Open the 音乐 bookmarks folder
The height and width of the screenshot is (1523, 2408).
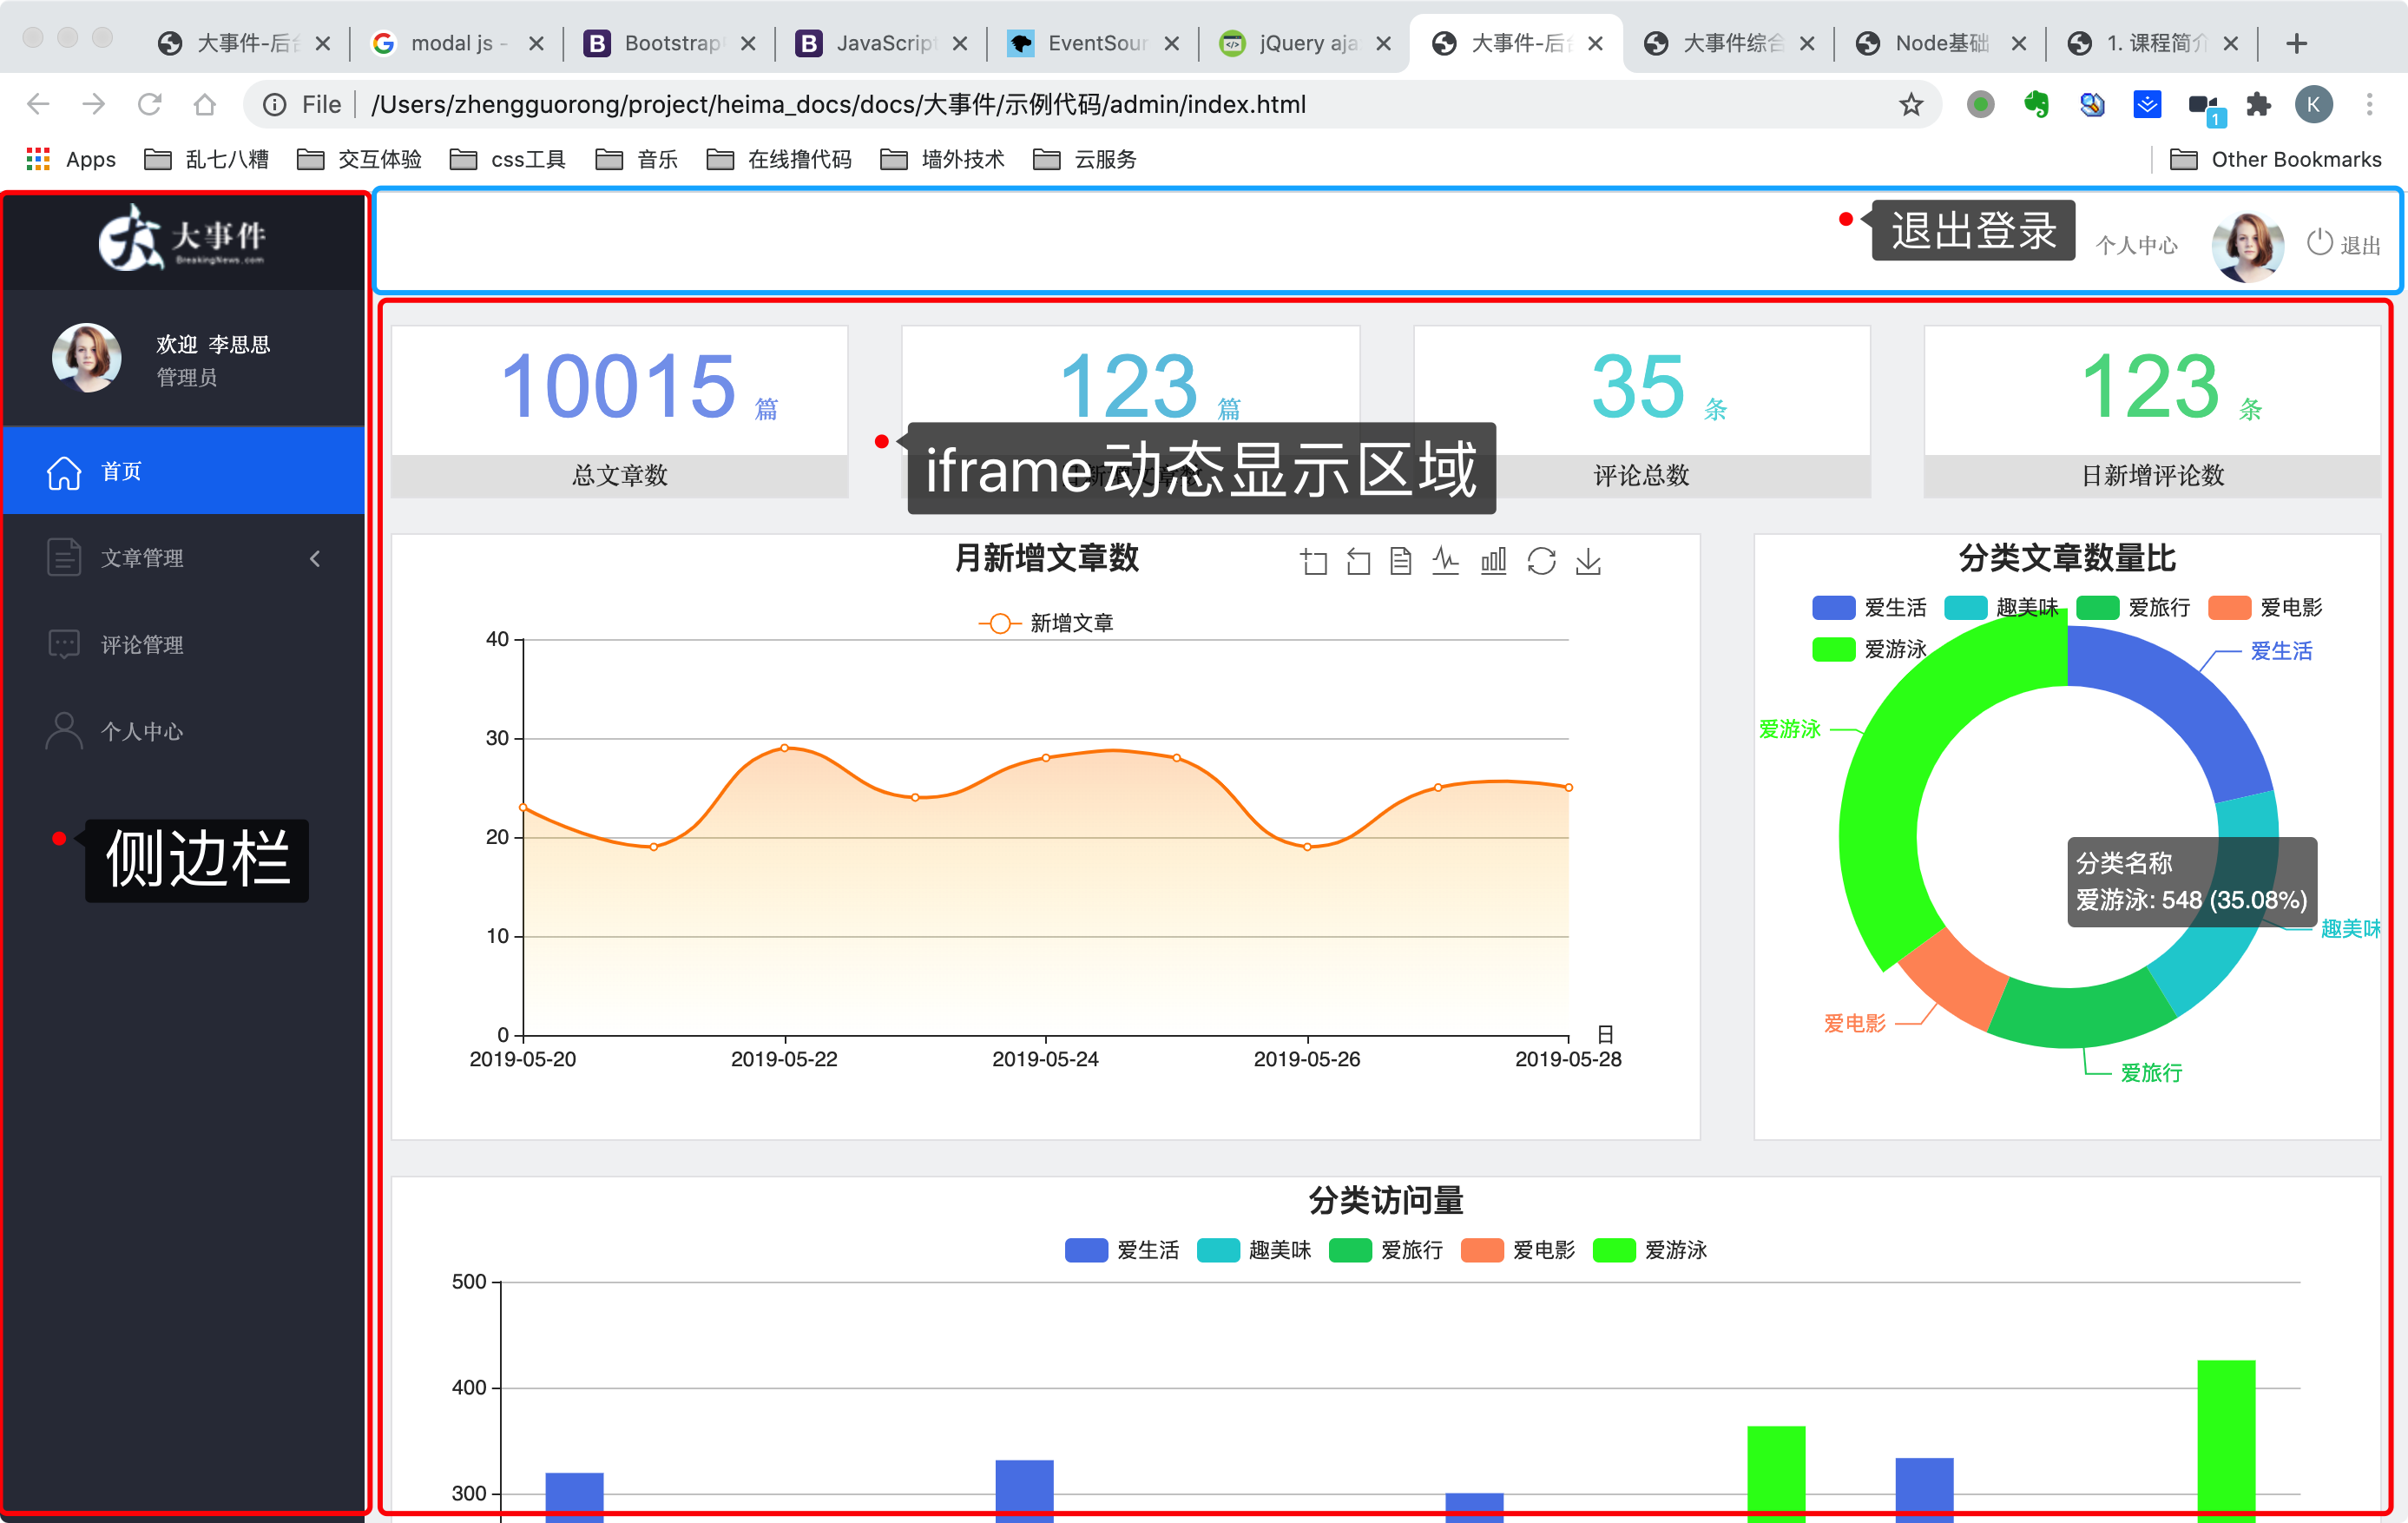tap(637, 159)
